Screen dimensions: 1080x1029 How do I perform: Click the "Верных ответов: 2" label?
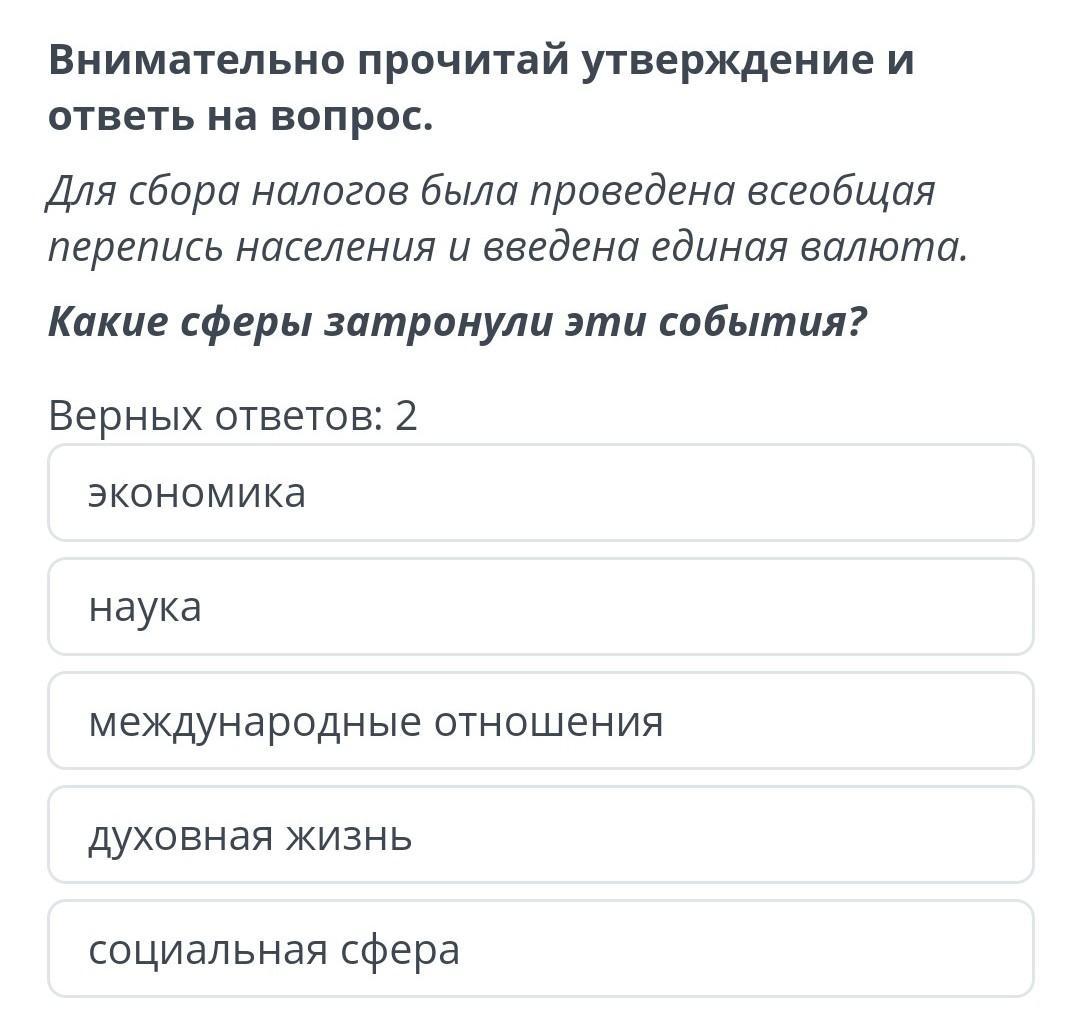coord(232,416)
